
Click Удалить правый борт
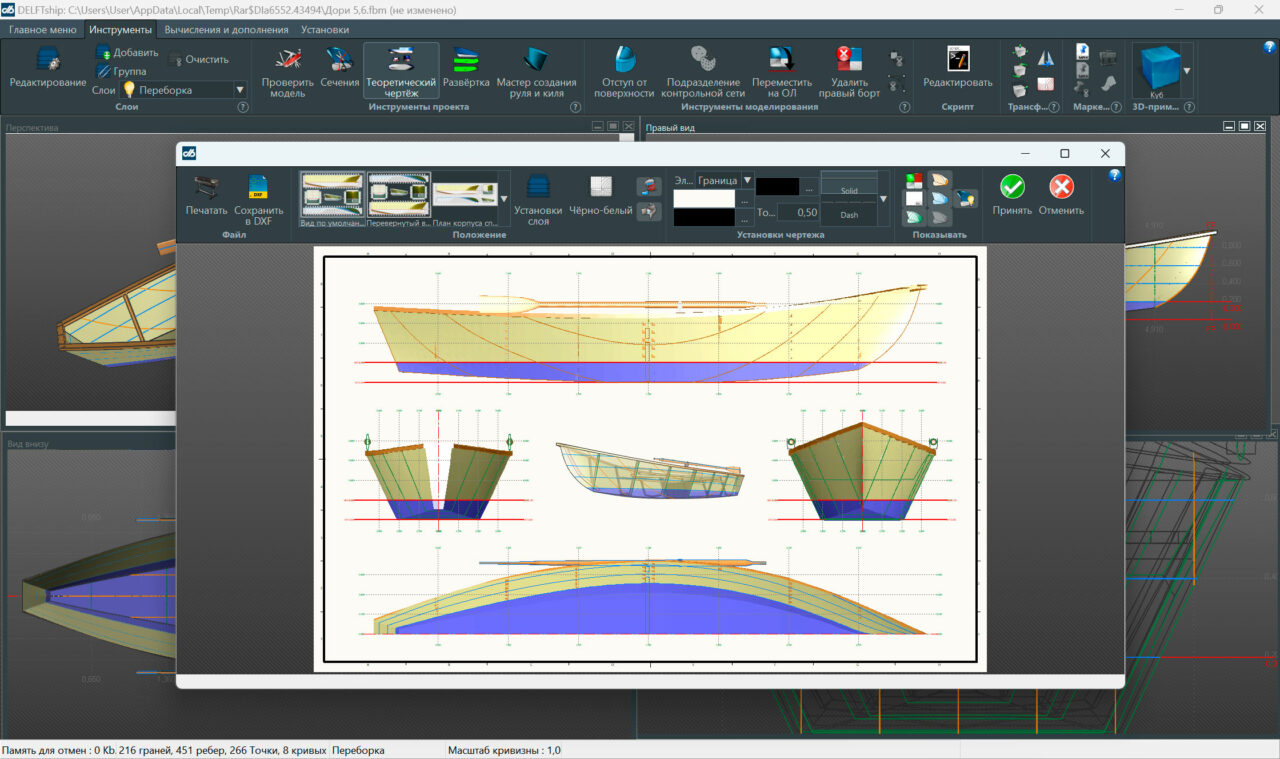[x=849, y=72]
